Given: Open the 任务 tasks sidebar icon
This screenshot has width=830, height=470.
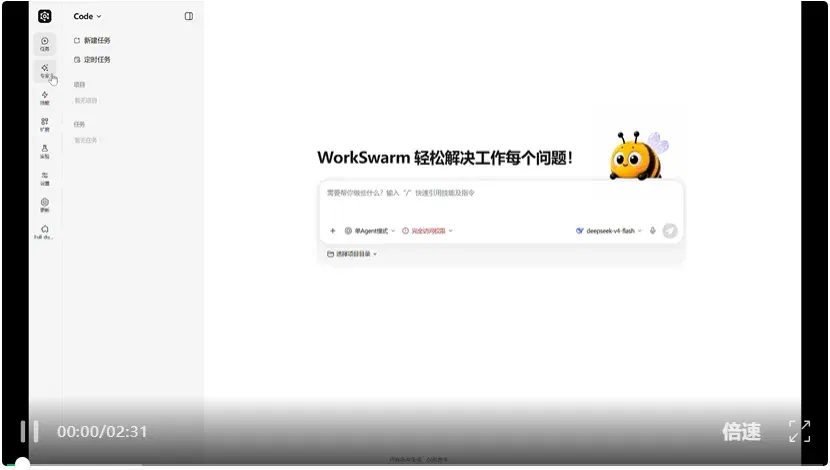Looking at the screenshot, I should tap(45, 44).
